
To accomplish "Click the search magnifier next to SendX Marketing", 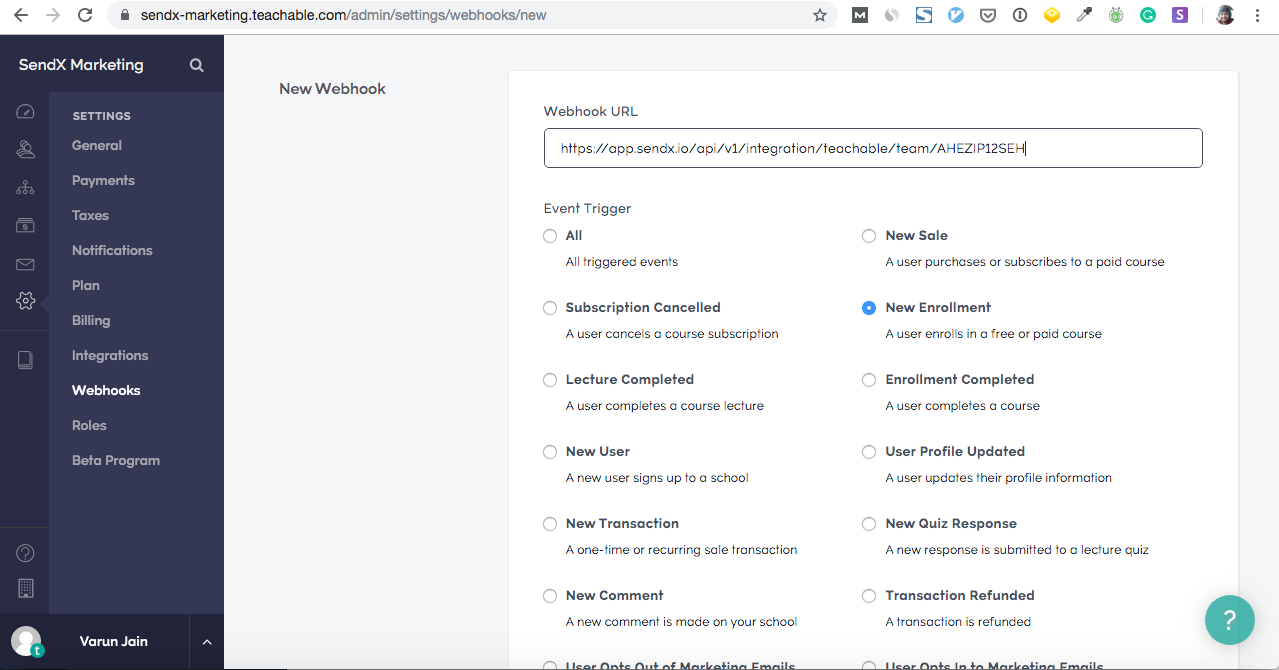I will pyautogui.click(x=197, y=65).
